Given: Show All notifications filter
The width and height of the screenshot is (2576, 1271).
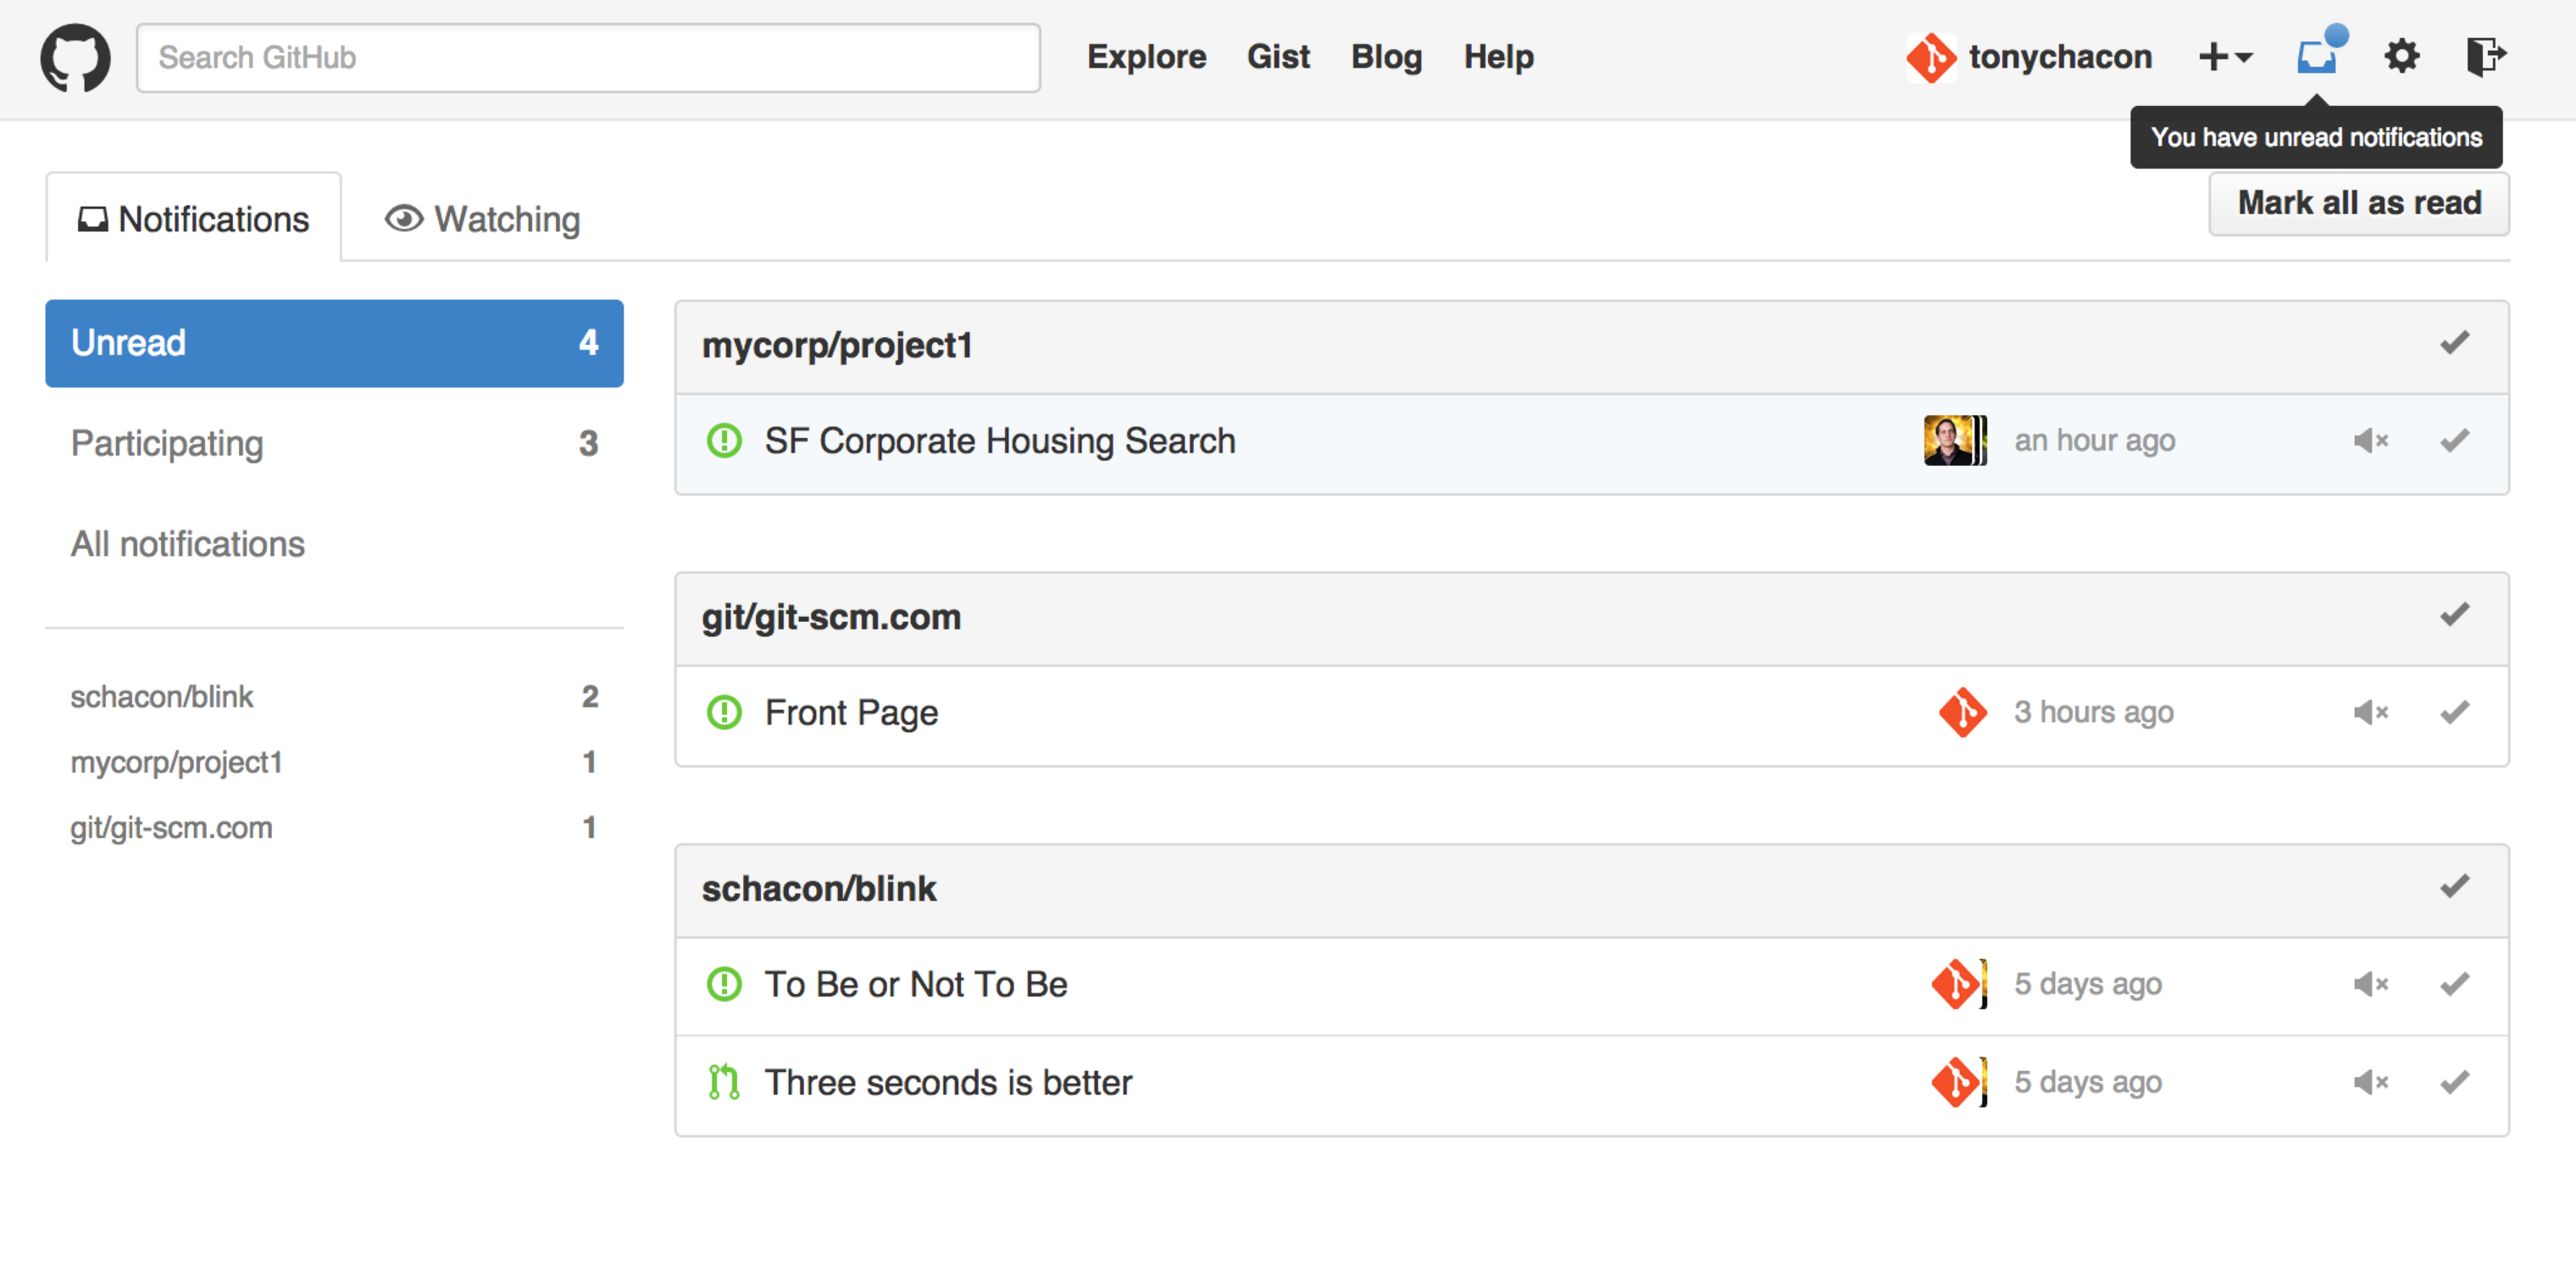Looking at the screenshot, I should (x=188, y=544).
